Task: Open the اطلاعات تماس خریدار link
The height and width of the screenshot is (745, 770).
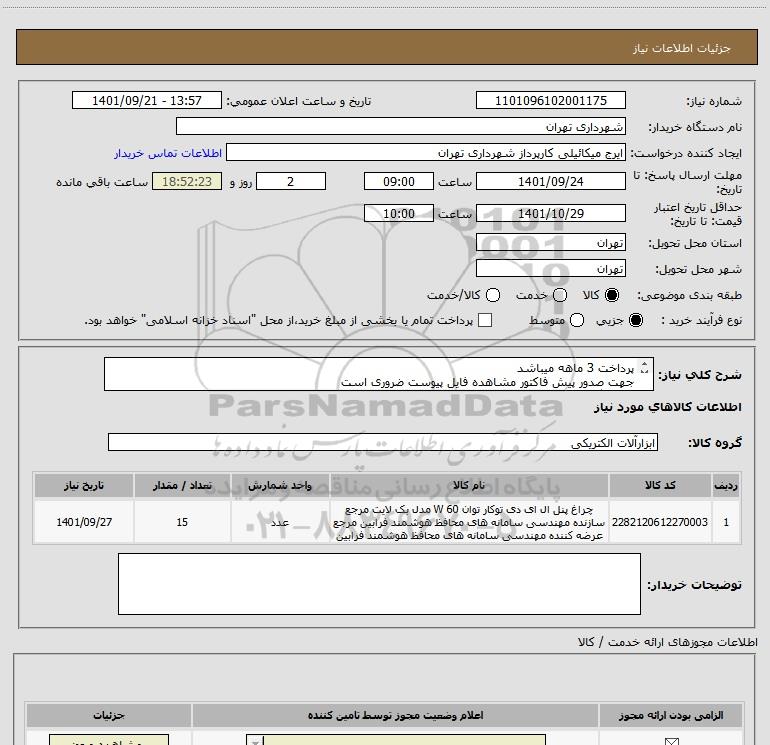Action: (x=168, y=153)
